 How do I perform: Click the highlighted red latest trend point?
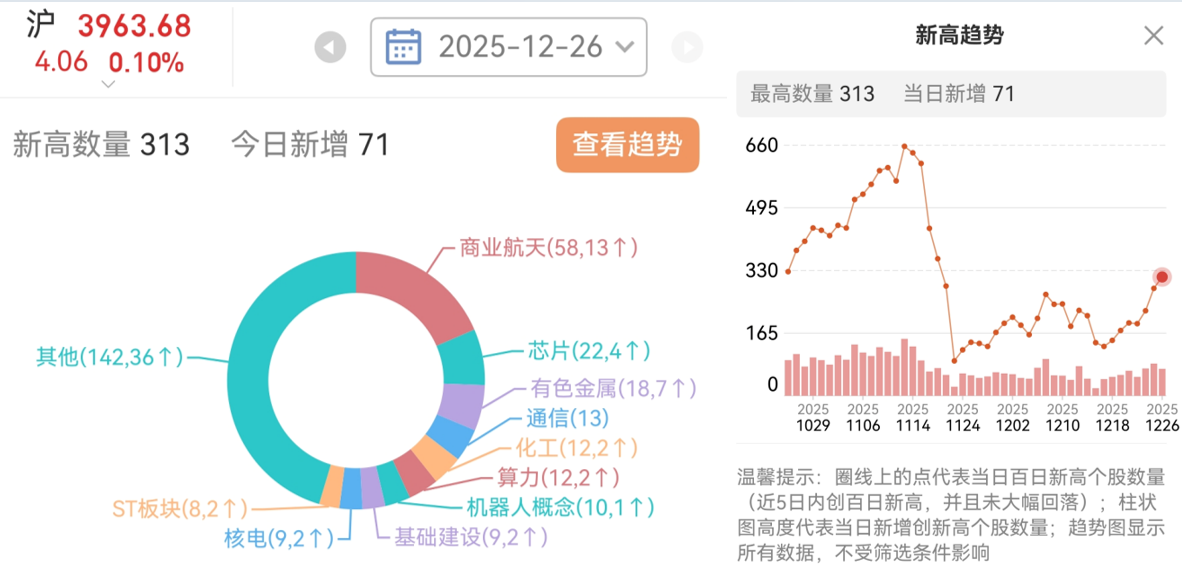pyautogui.click(x=1161, y=277)
